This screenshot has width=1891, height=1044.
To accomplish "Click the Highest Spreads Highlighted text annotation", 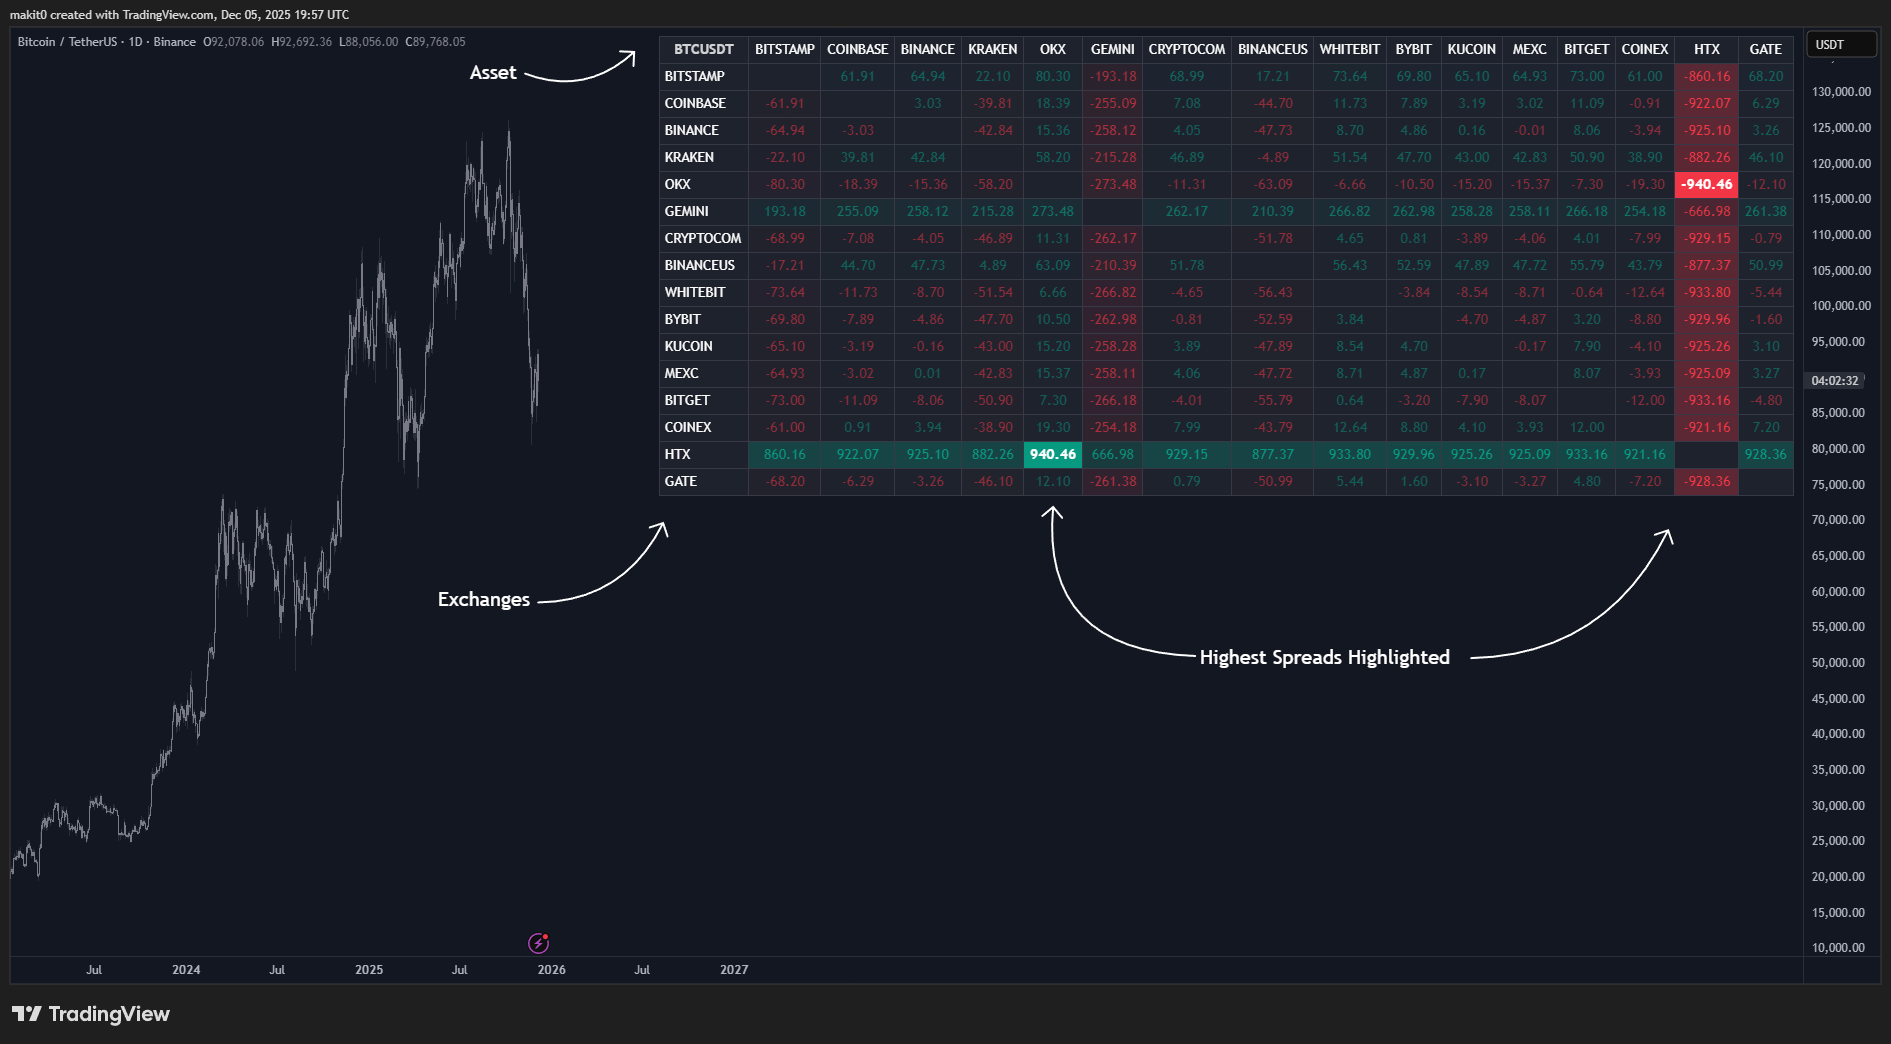I will 1324,658.
